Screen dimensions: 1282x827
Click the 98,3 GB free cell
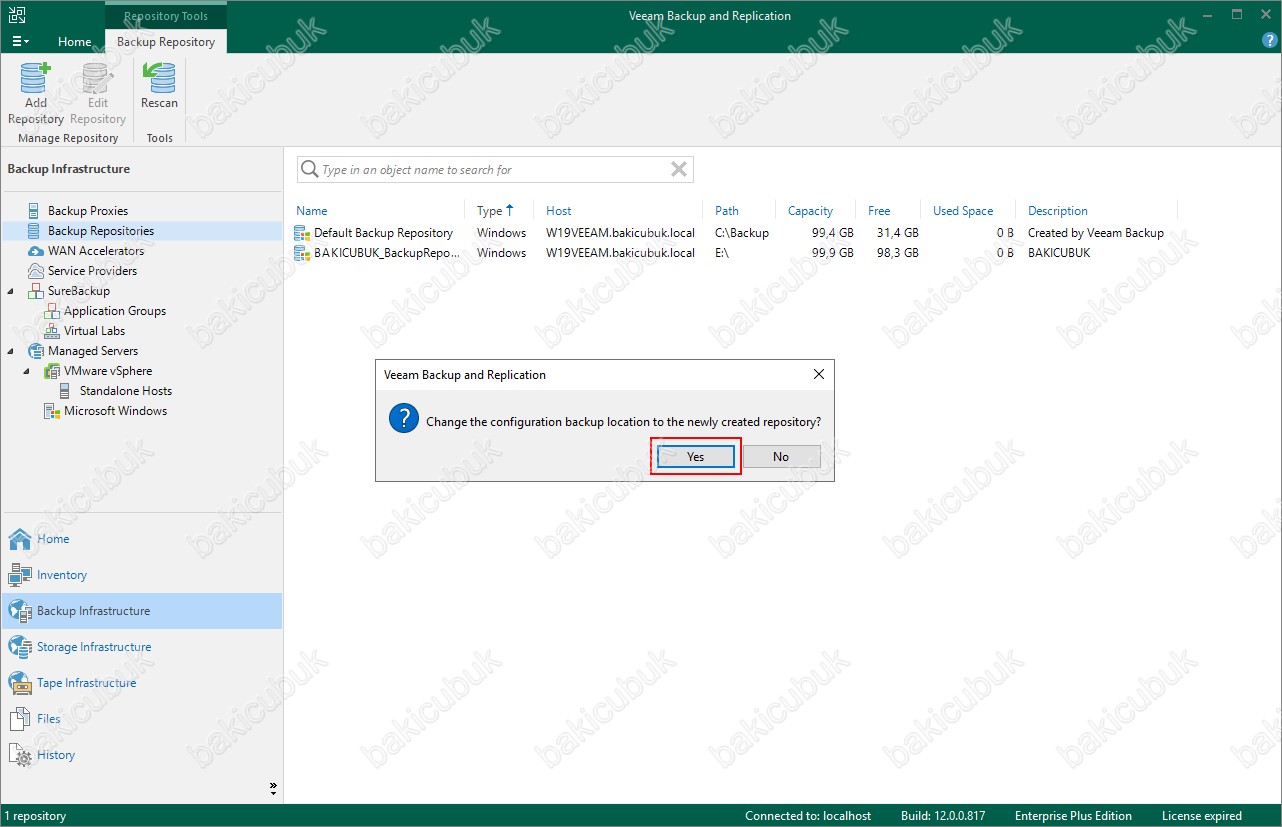click(x=896, y=253)
